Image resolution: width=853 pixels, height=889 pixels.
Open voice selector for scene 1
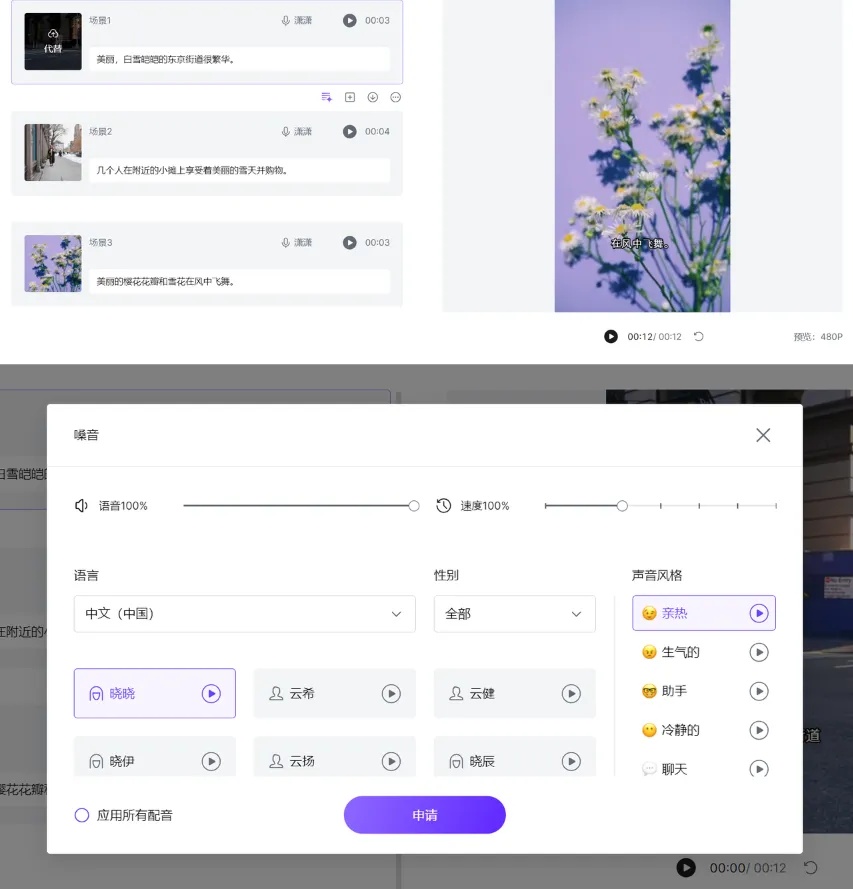point(297,20)
